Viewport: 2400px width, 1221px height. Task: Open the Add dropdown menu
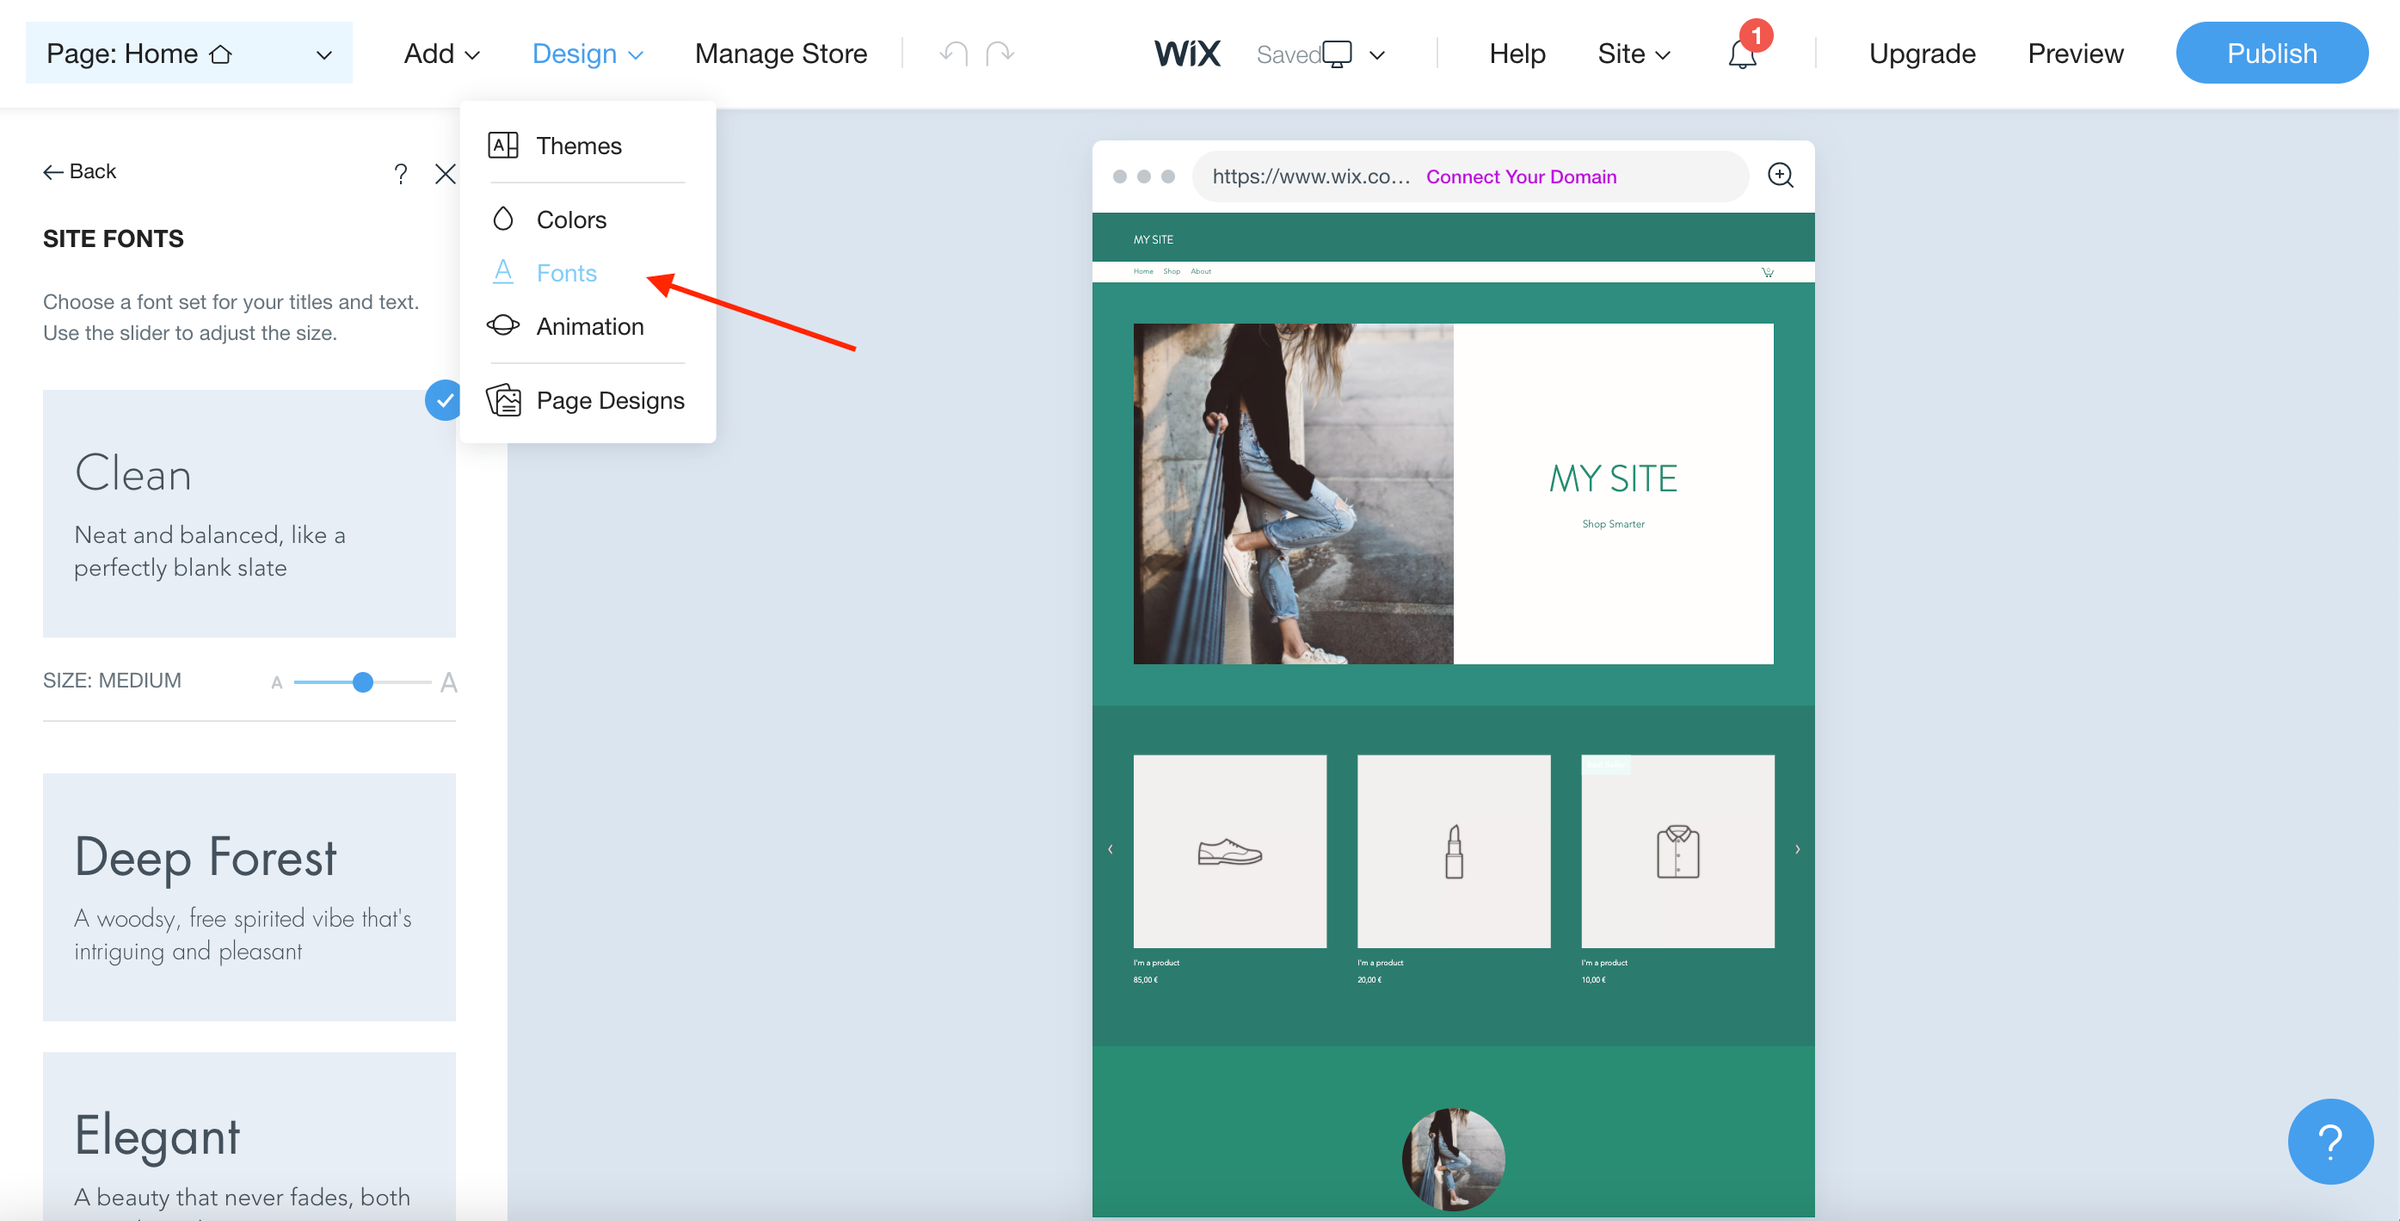pyautogui.click(x=441, y=54)
